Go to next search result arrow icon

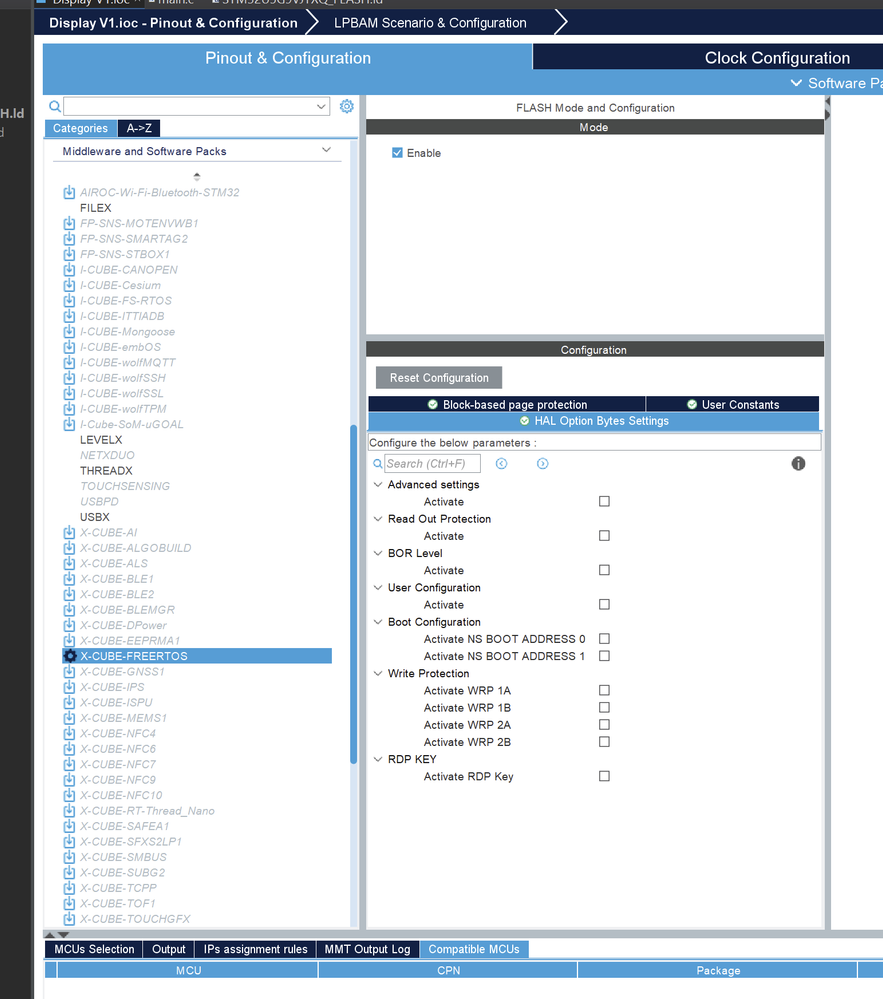542,464
